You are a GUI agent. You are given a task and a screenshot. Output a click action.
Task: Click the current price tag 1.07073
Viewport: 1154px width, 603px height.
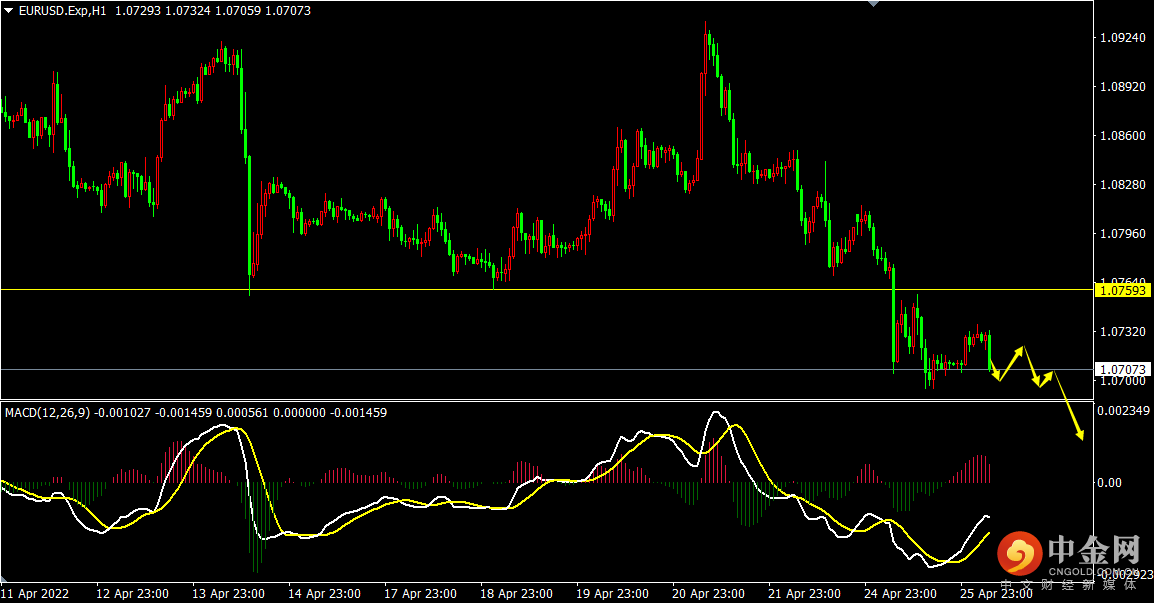[1123, 369]
